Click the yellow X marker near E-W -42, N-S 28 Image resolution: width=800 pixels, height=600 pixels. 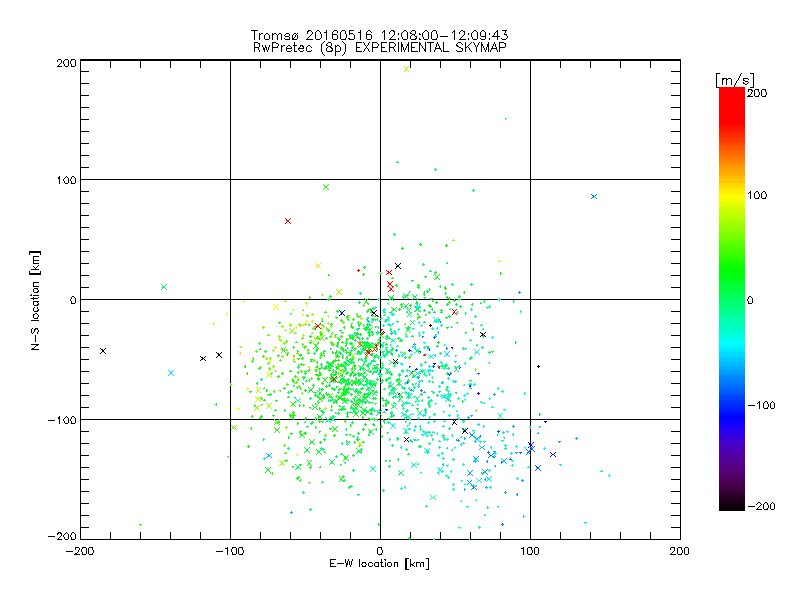(318, 266)
